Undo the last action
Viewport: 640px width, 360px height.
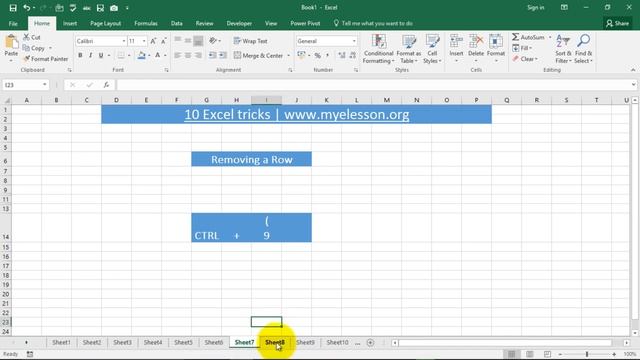27,8
